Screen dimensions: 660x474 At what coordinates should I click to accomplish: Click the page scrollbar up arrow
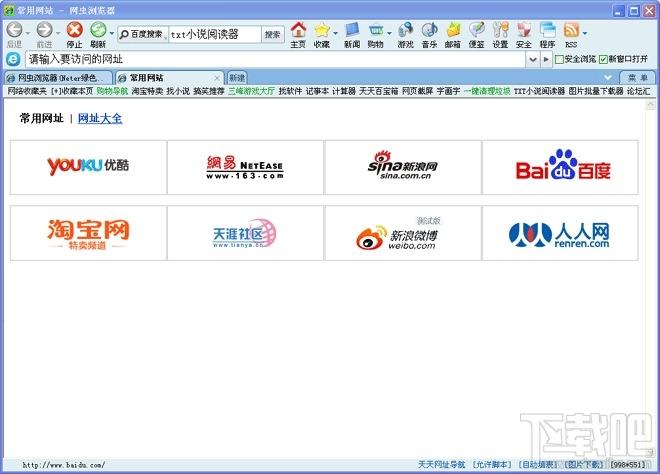tap(651, 104)
